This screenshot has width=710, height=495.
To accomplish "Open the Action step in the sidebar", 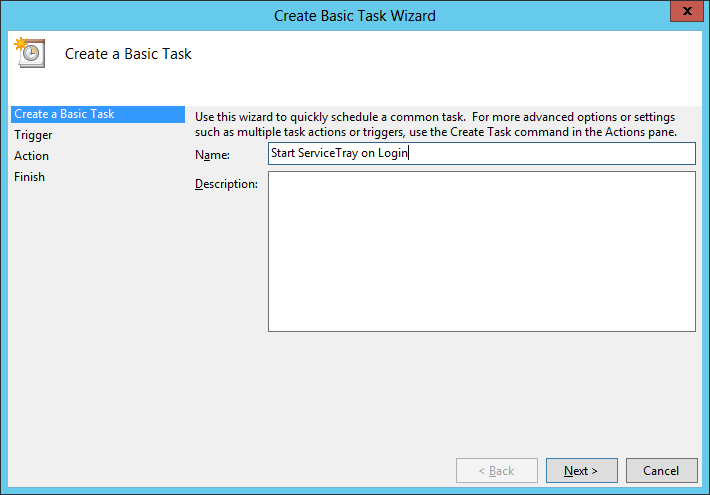I will tap(31, 156).
